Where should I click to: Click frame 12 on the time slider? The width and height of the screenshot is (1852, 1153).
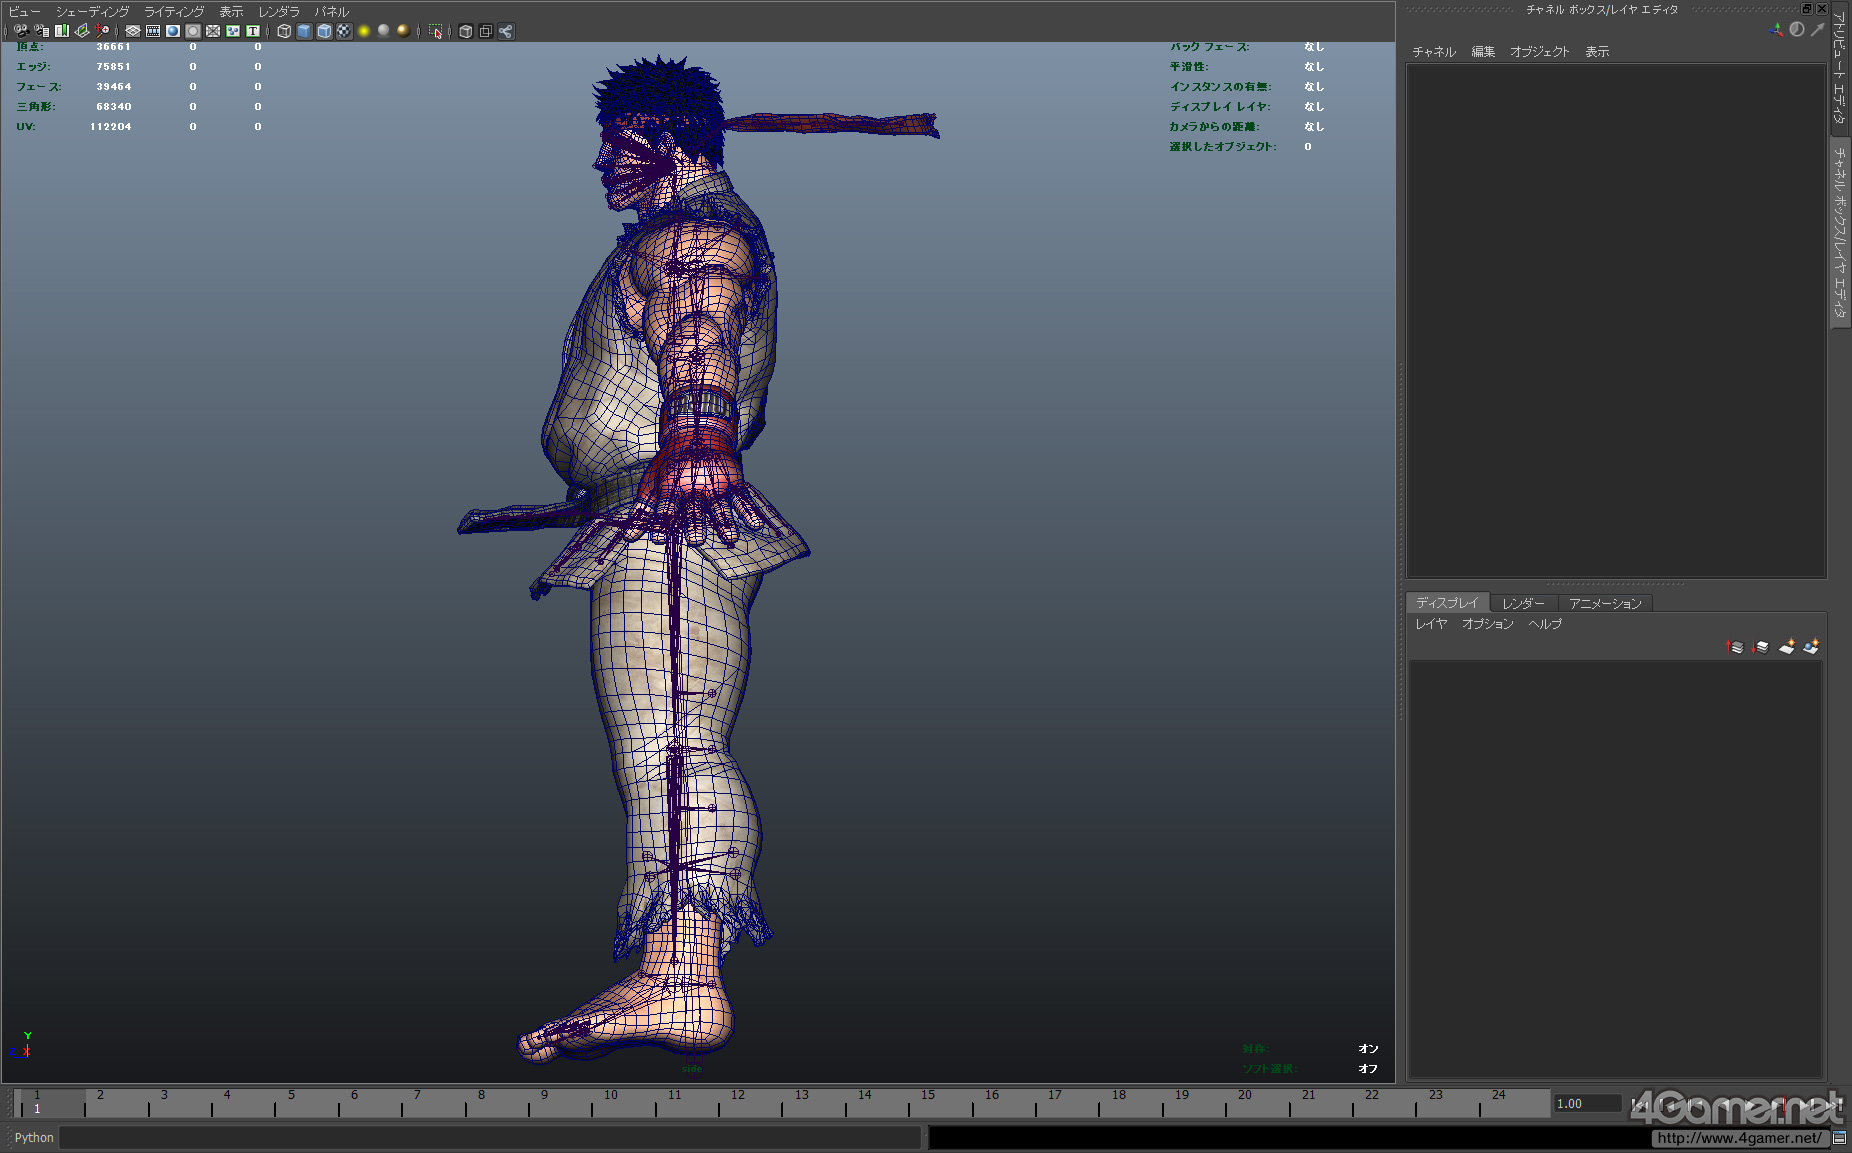(x=737, y=1103)
